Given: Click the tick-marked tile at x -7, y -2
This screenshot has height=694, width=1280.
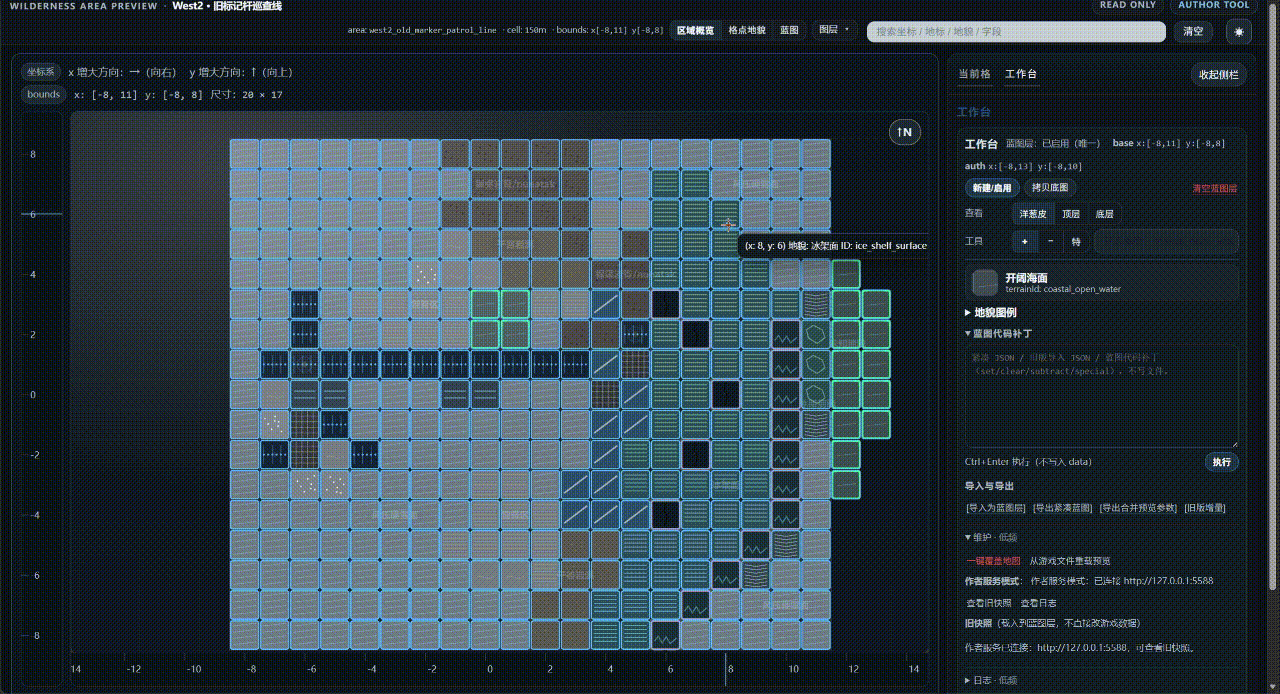Looking at the screenshot, I should [x=275, y=454].
